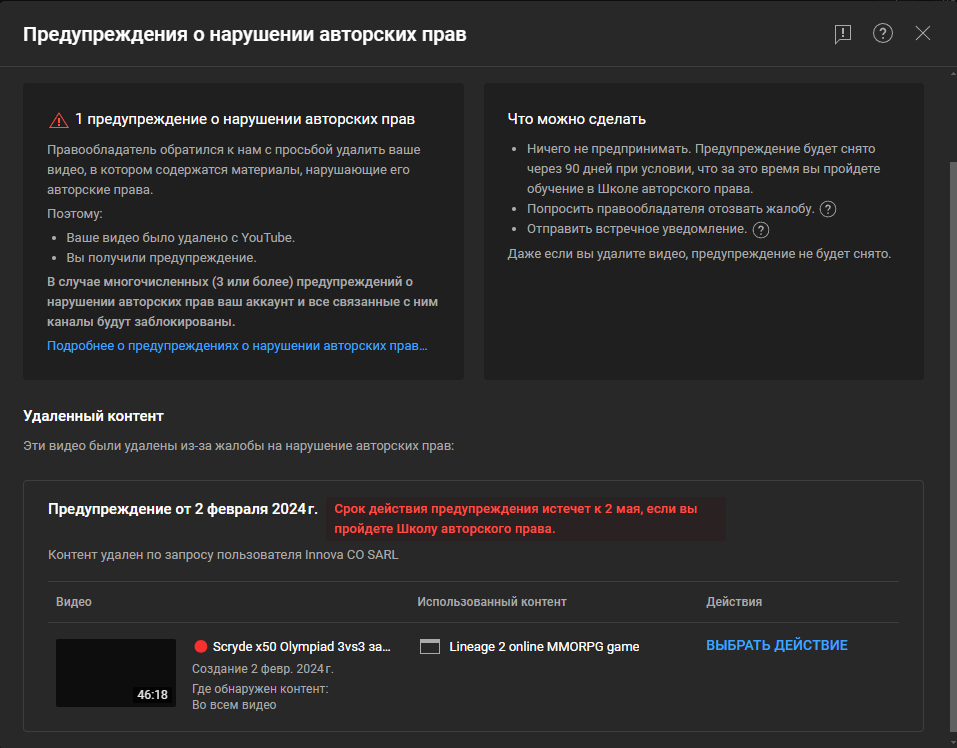Click 'ВЫБРАТЬ ДЕЙСТВИЕ' for the removed video

[777, 645]
